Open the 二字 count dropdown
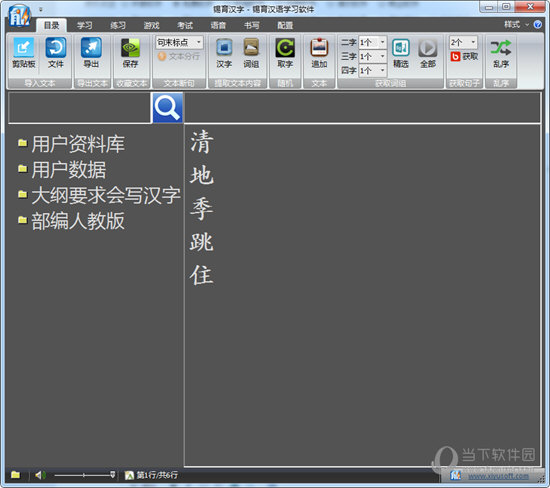Viewport: 550px width, 488px height. tap(373, 42)
